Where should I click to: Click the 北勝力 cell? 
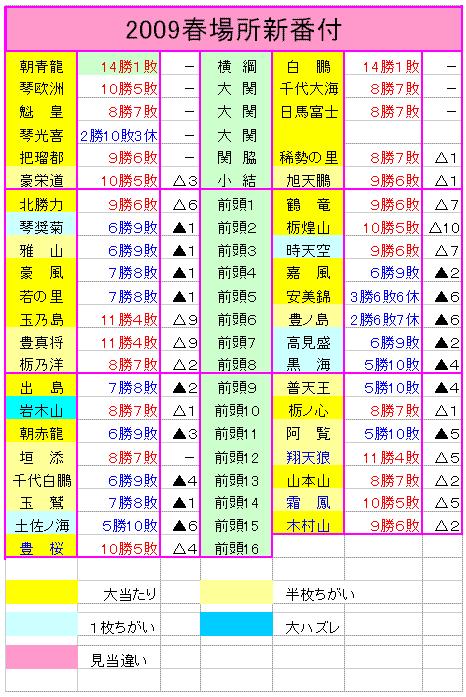[x=41, y=202]
